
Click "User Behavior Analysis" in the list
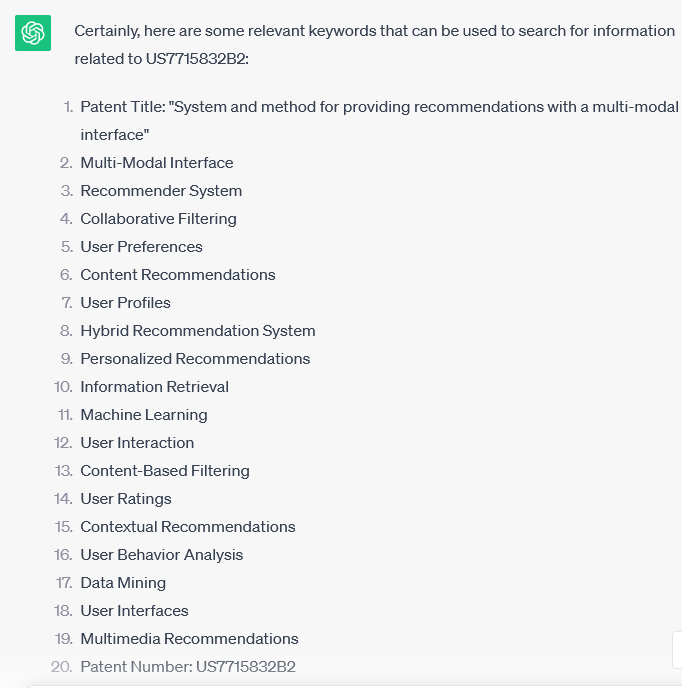pyautogui.click(x=162, y=555)
